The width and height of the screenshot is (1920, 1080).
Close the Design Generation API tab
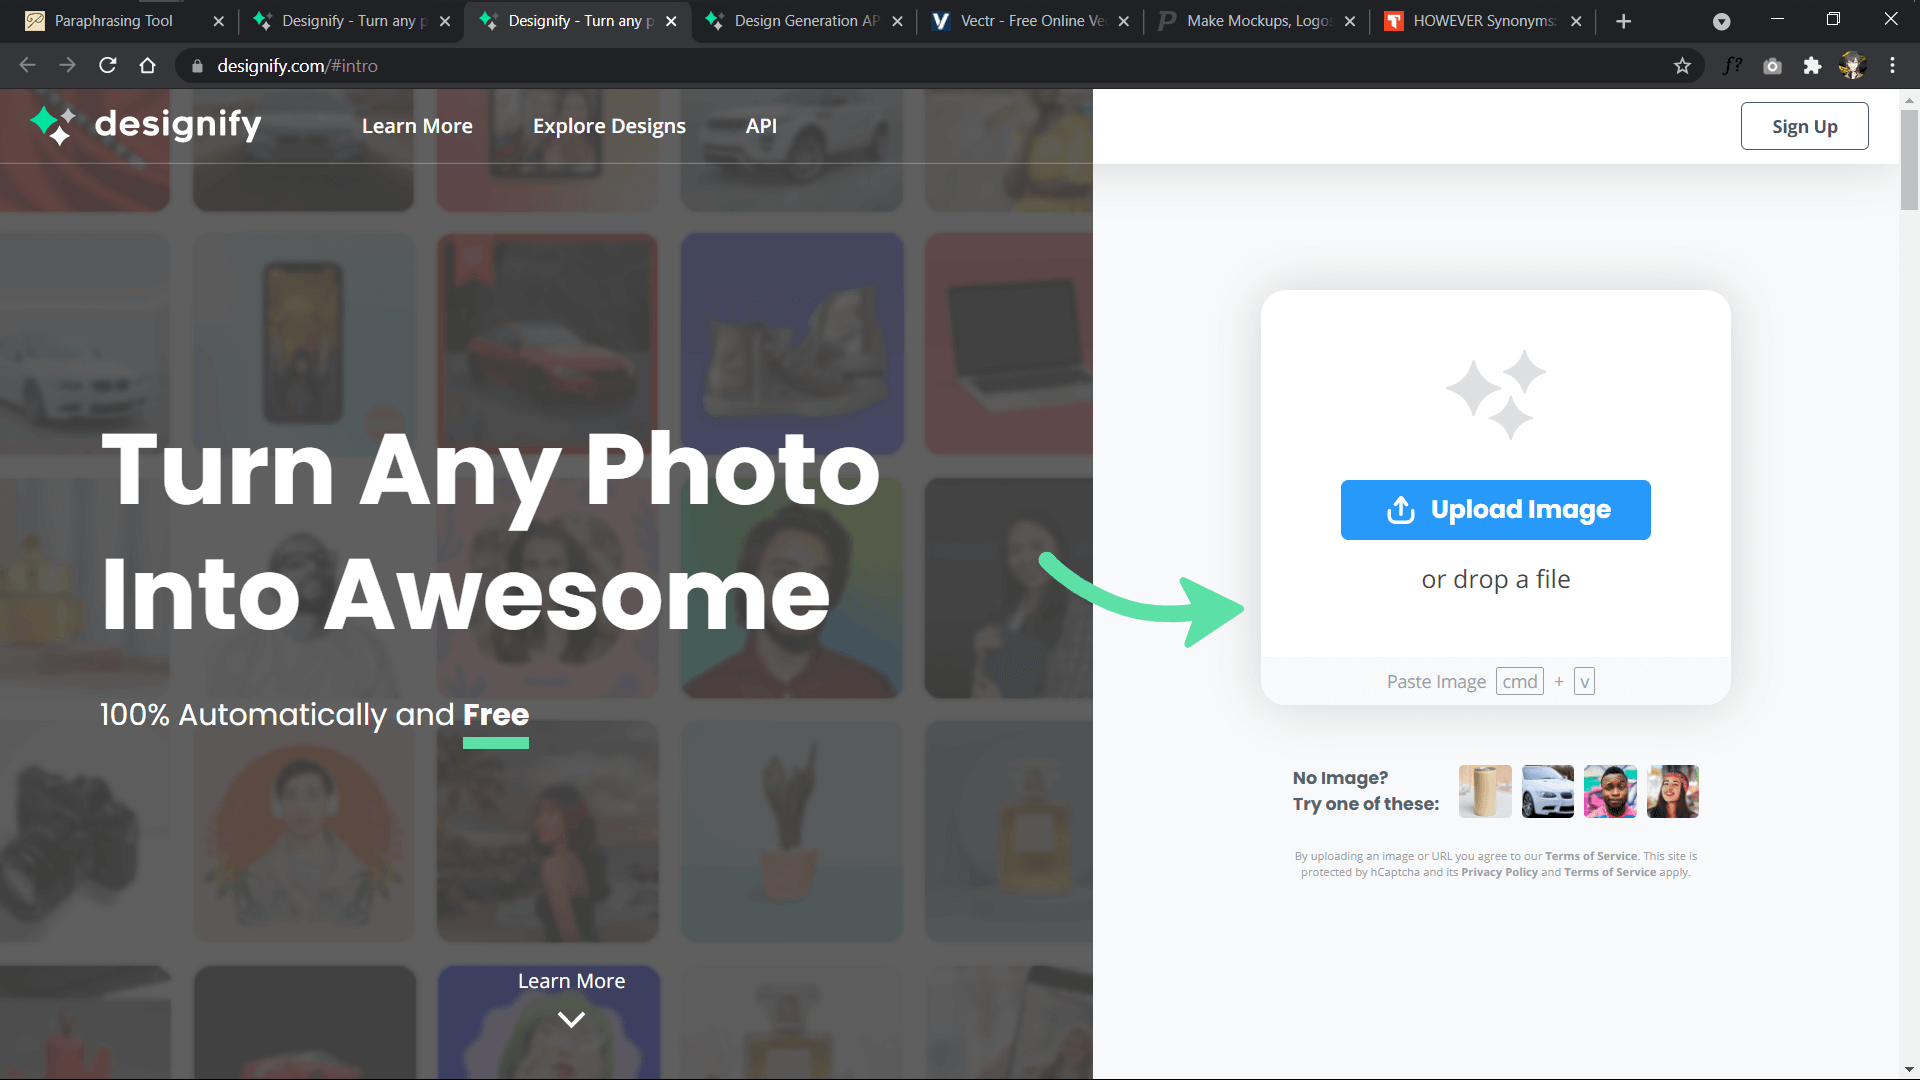point(897,21)
